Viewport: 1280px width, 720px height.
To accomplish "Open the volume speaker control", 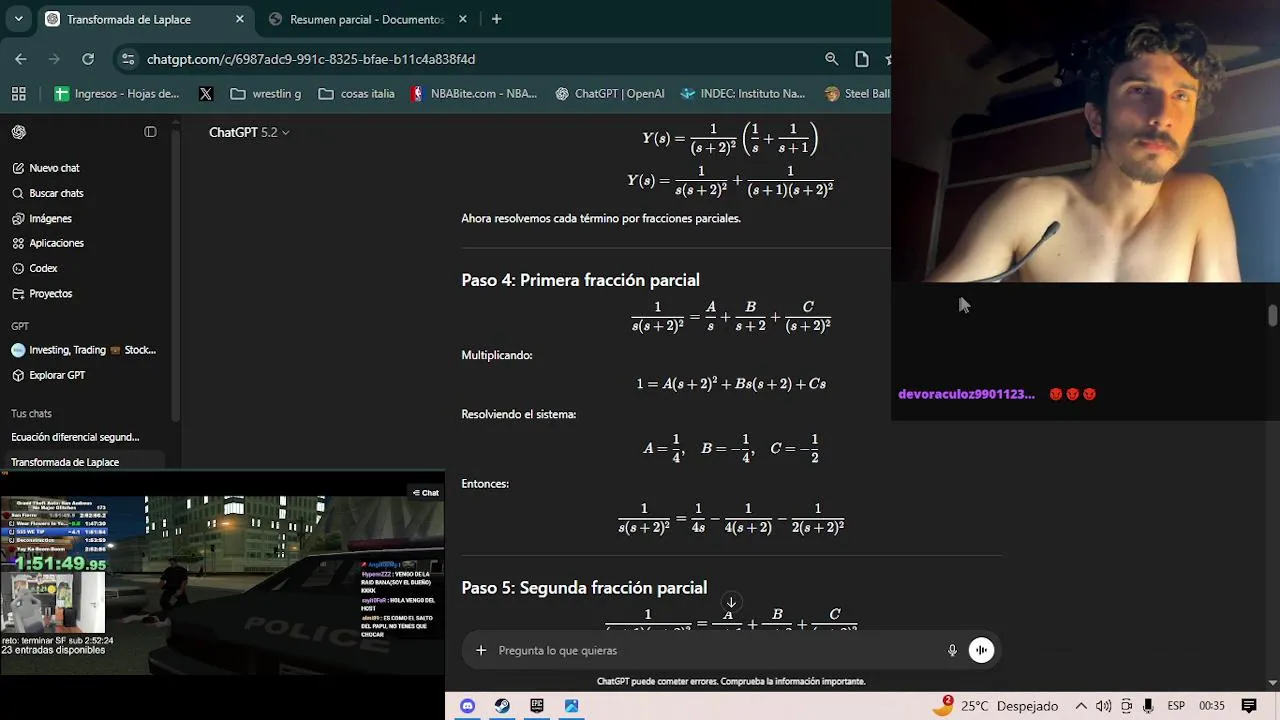I will [x=1103, y=706].
